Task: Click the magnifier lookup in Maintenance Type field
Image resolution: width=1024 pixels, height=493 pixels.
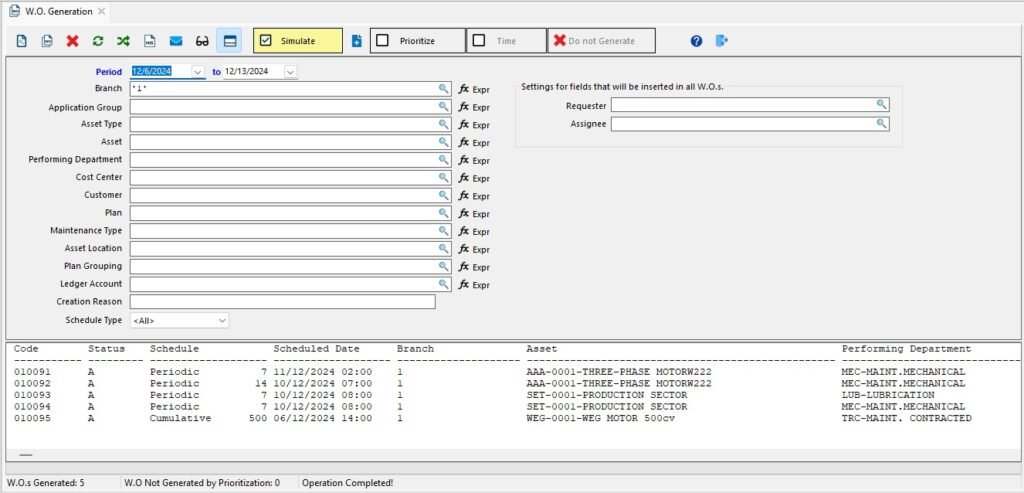Action: tap(443, 231)
